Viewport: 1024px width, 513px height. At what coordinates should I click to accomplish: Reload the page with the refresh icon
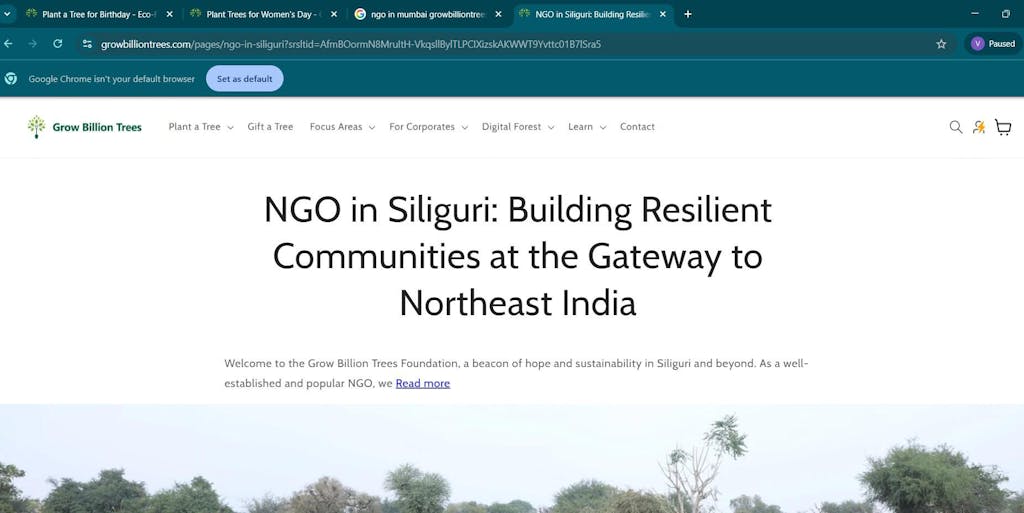pyautogui.click(x=58, y=44)
